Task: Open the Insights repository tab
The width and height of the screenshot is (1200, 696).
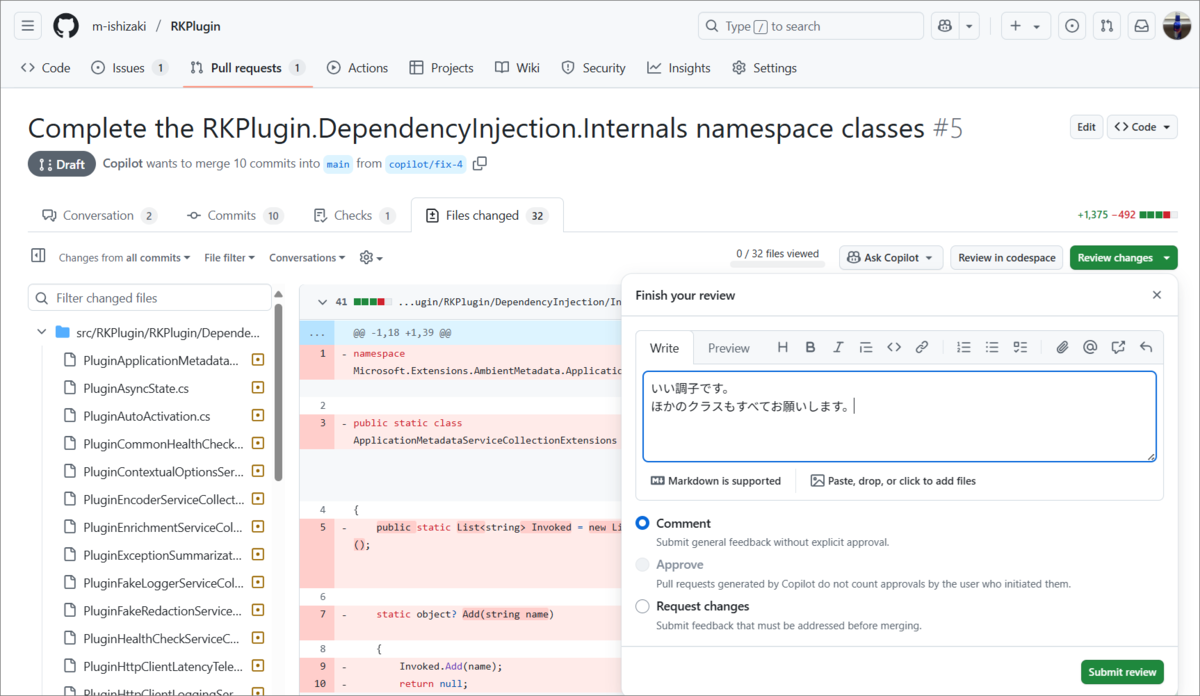Action: [x=679, y=68]
